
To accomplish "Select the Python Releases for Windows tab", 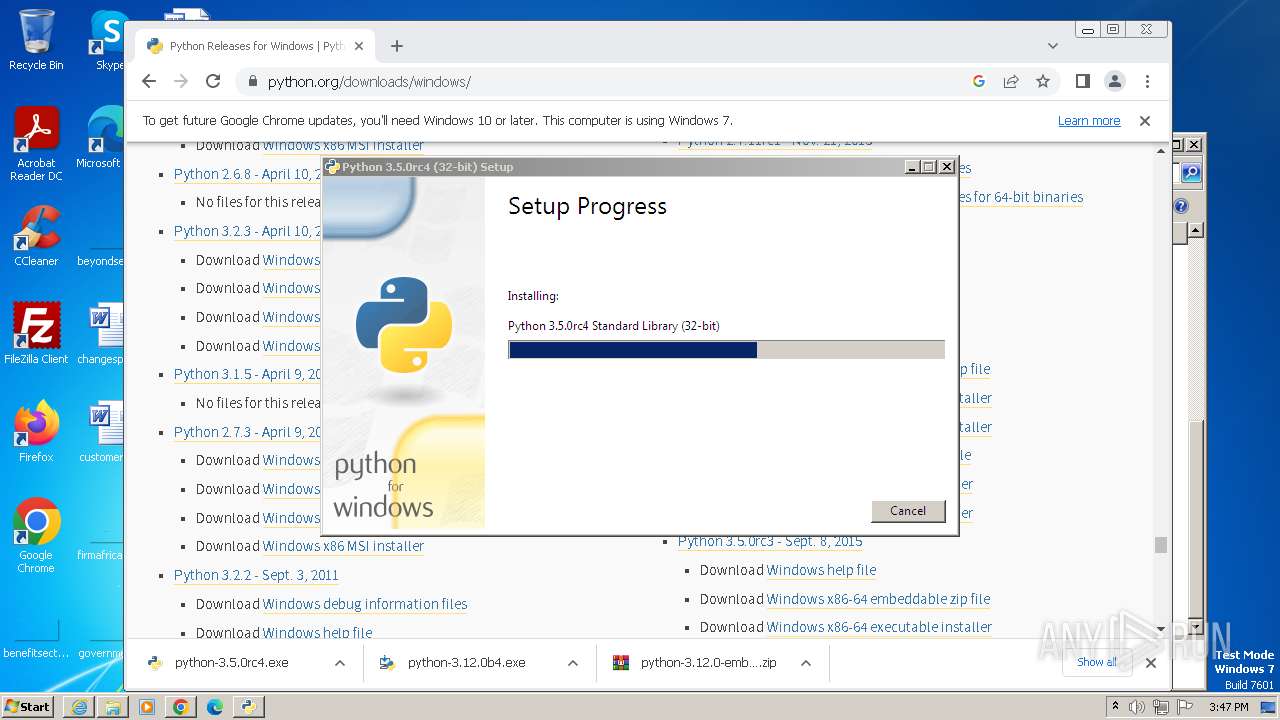I will click(257, 46).
